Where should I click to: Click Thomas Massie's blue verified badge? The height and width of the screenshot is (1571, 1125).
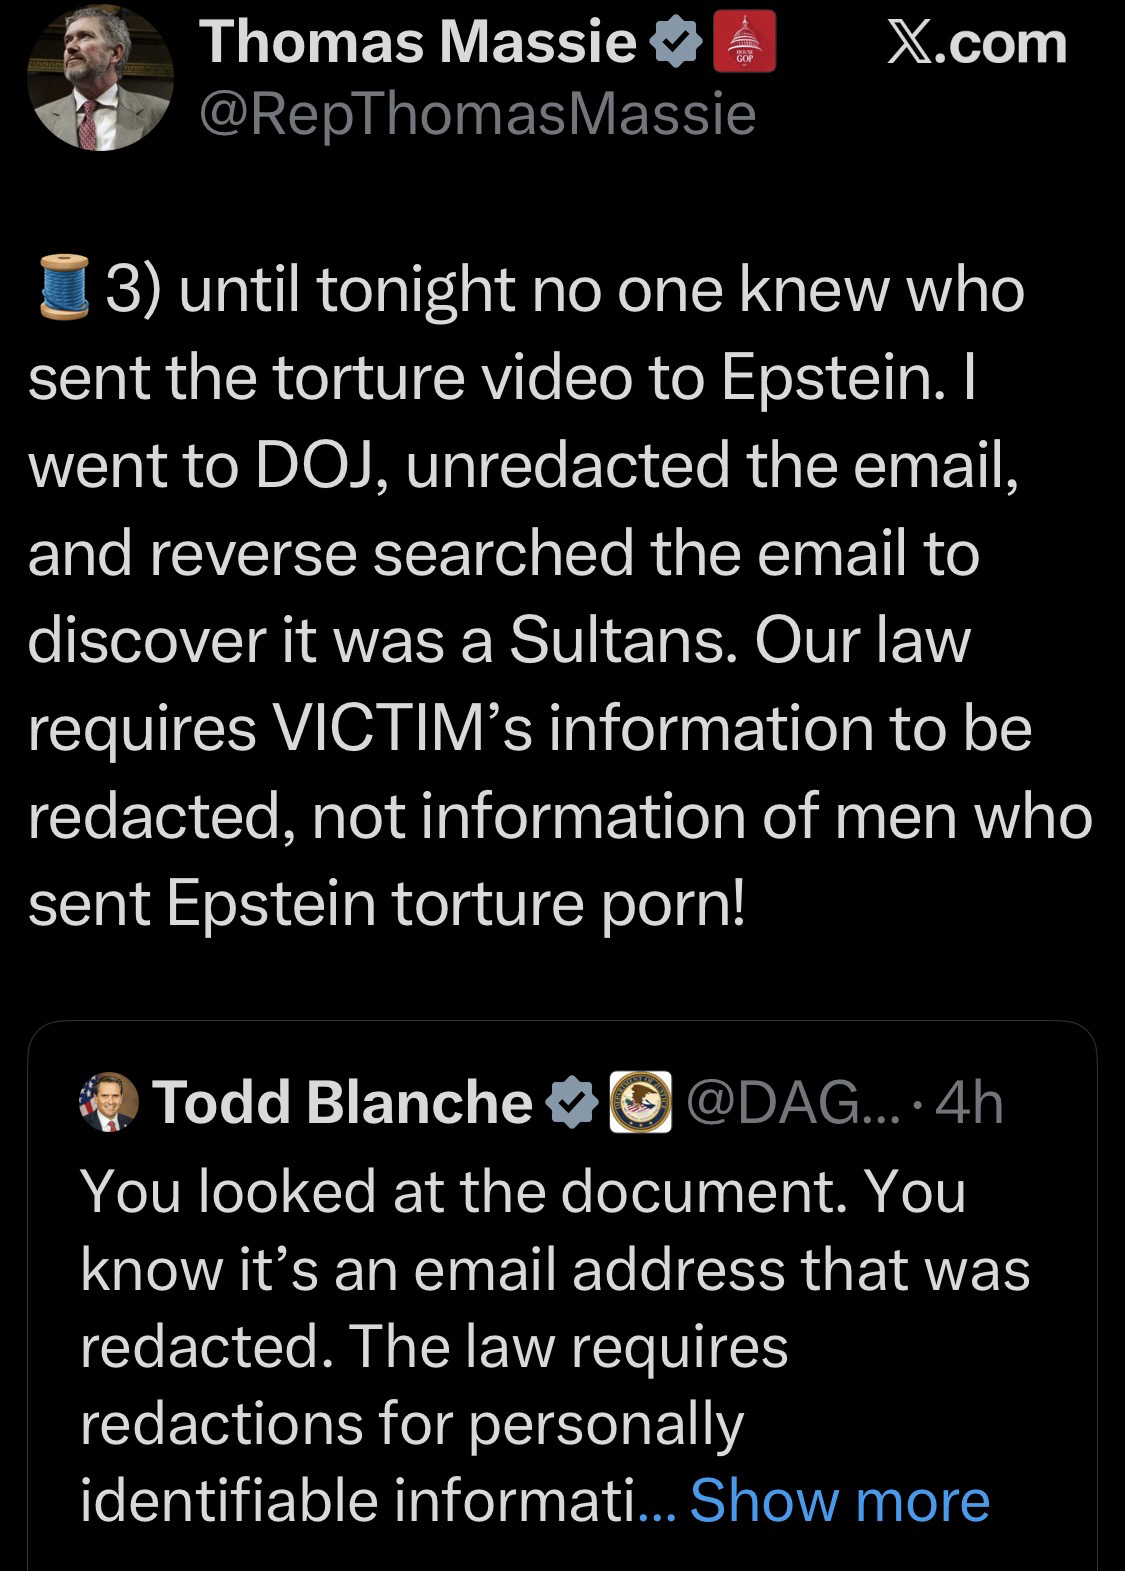(676, 44)
